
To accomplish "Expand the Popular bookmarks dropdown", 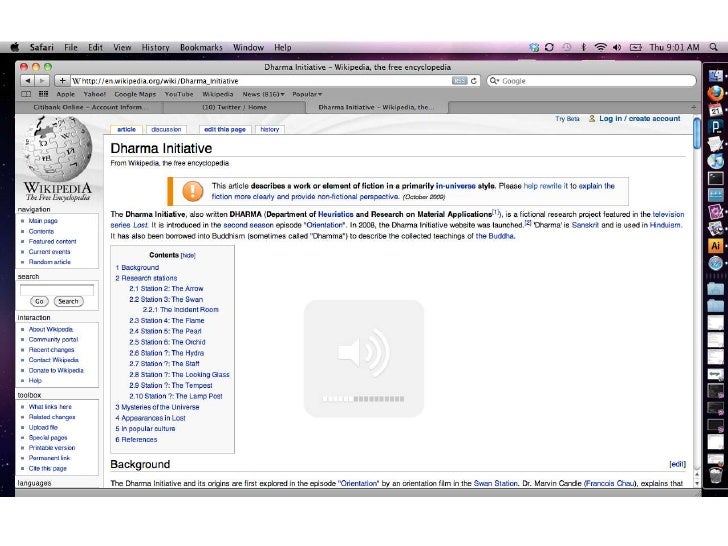I will [307, 94].
